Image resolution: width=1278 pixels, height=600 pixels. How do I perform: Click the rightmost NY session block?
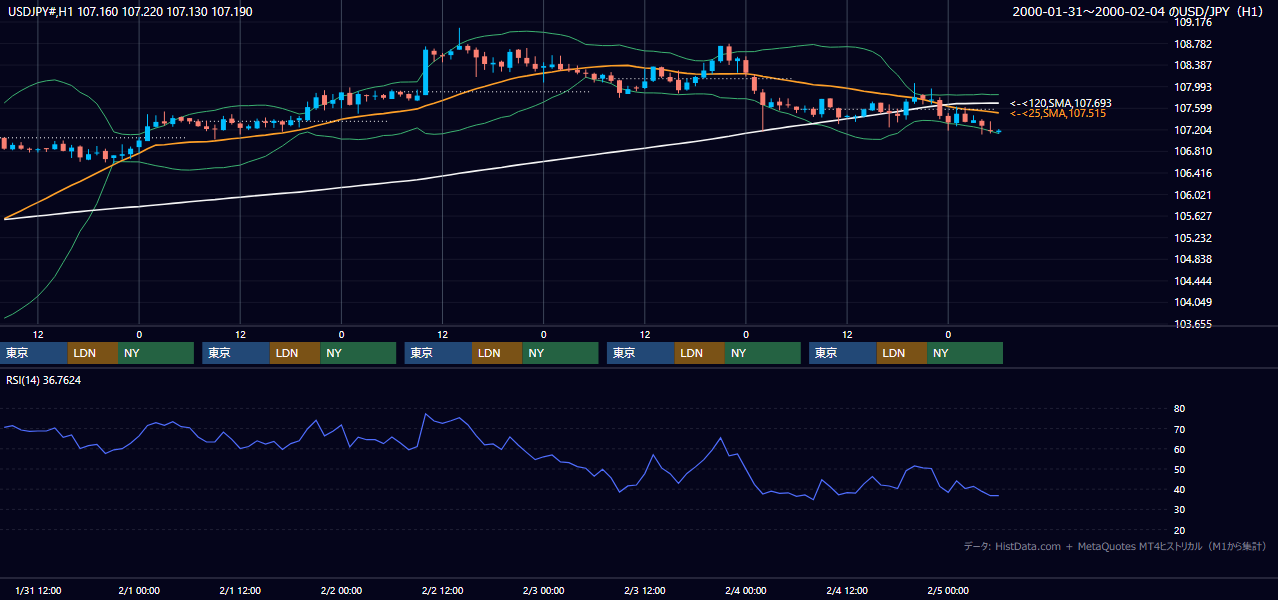click(x=965, y=353)
